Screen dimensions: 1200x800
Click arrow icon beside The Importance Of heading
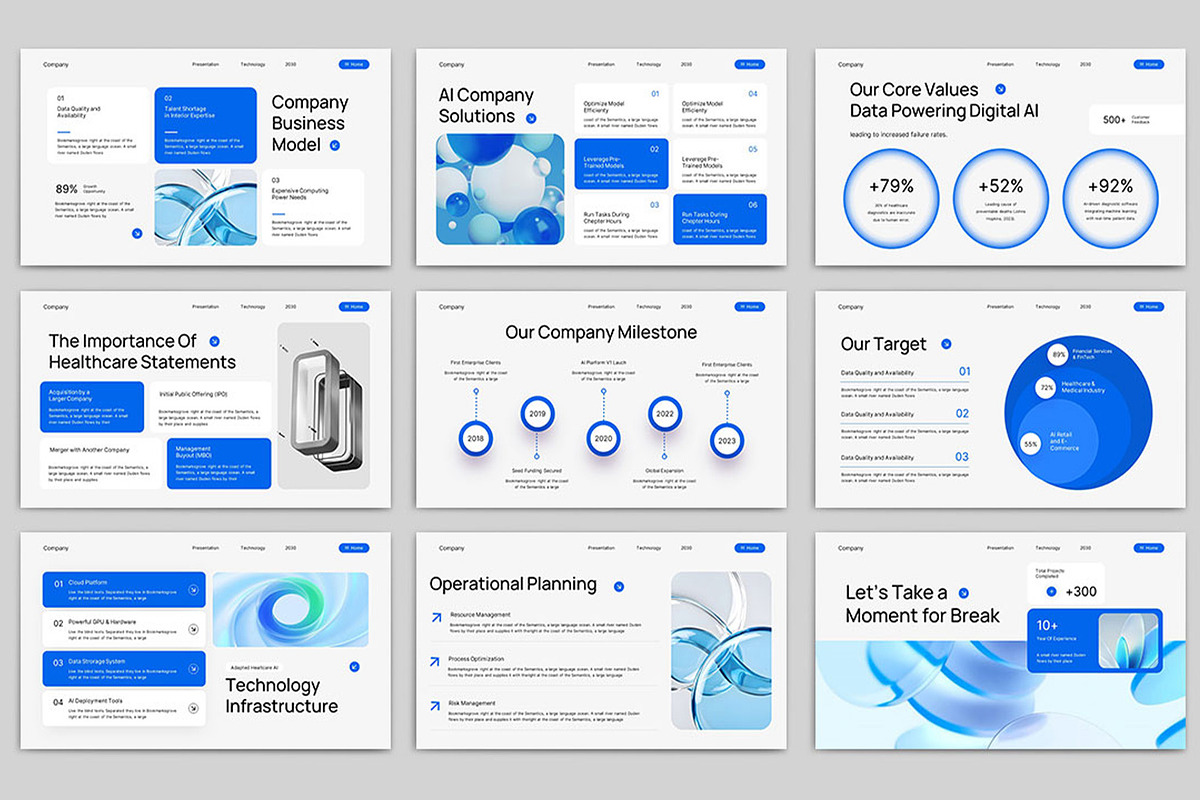point(214,341)
